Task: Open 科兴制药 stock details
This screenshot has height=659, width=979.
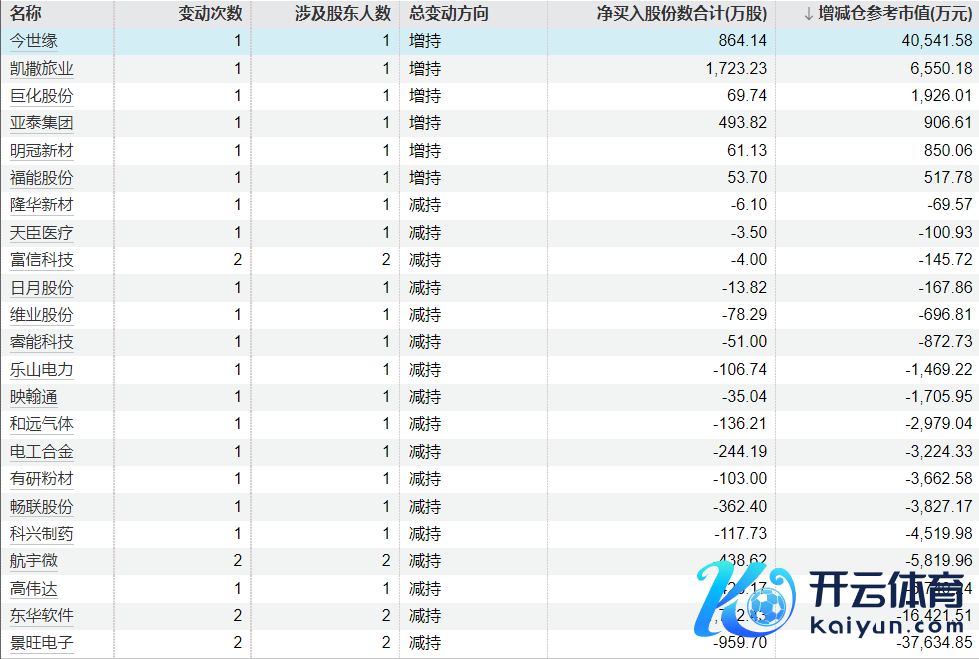Action: (x=41, y=533)
